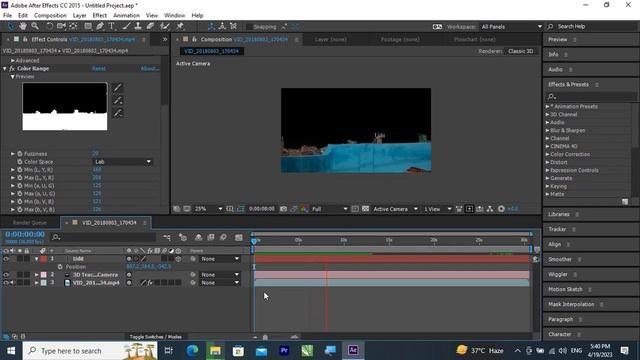The image size is (640, 360).
Task: Select the Rectangle shape tool
Action: tap(88, 26)
